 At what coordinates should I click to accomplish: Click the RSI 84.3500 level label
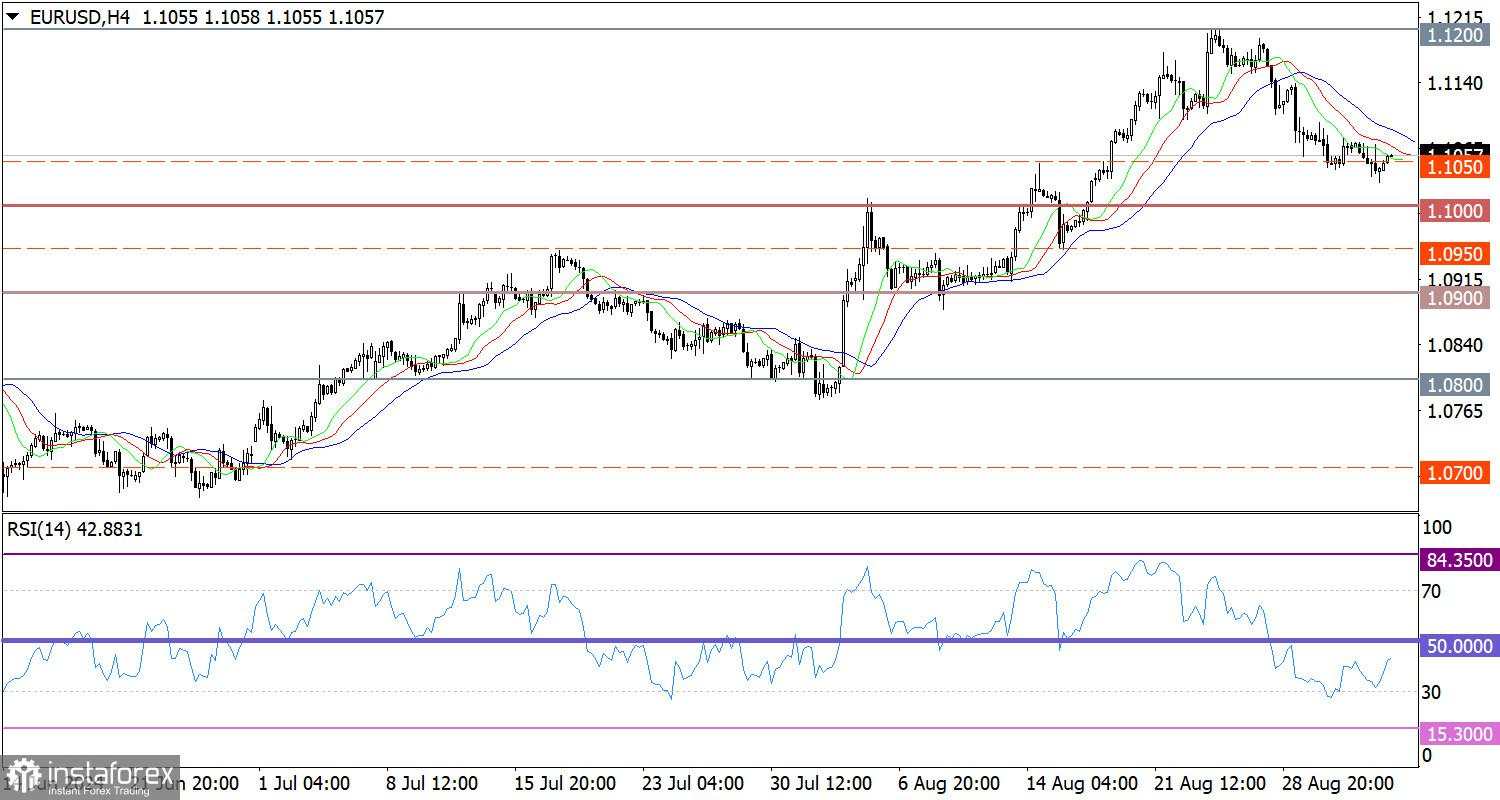point(1458,560)
